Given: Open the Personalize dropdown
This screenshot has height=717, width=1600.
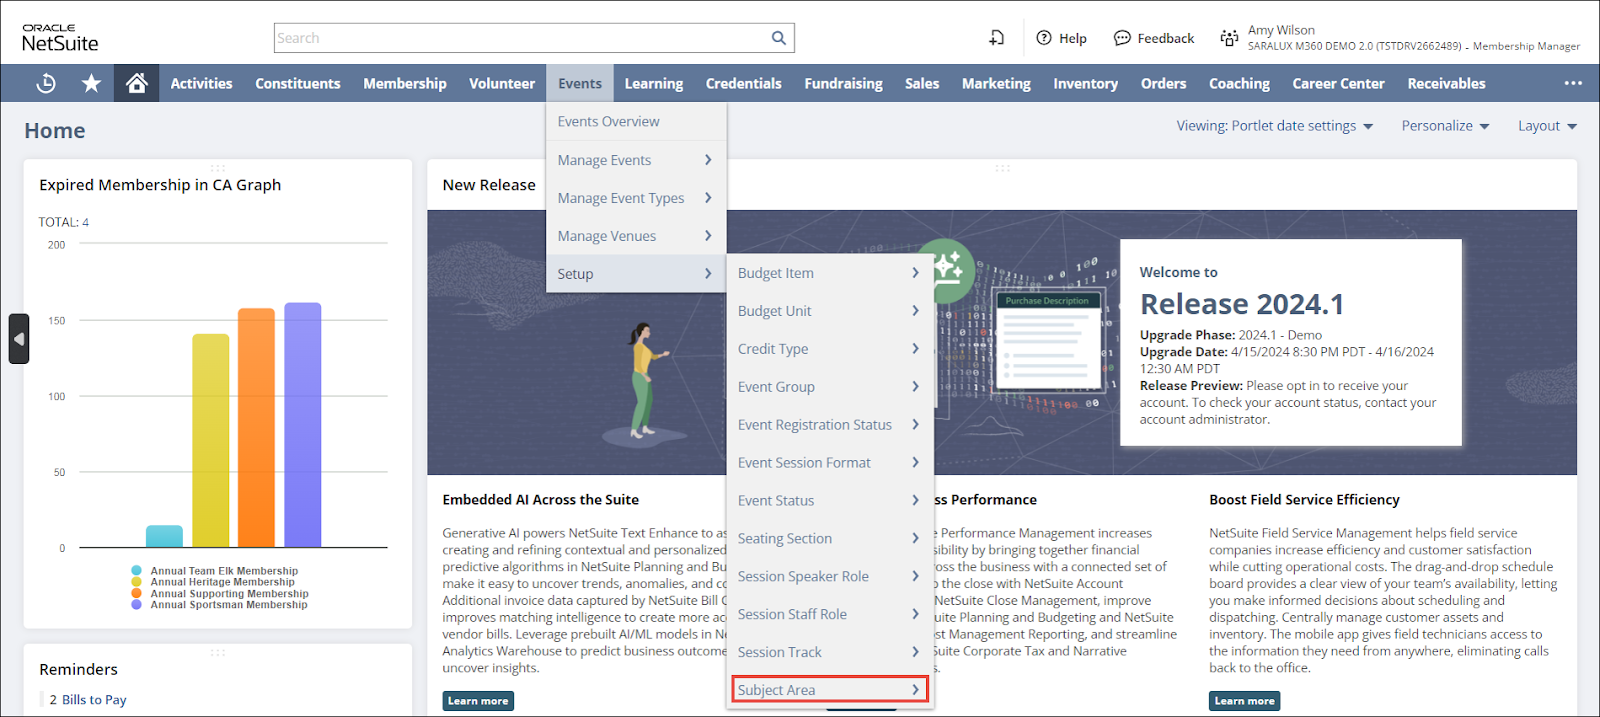Looking at the screenshot, I should click(1445, 126).
